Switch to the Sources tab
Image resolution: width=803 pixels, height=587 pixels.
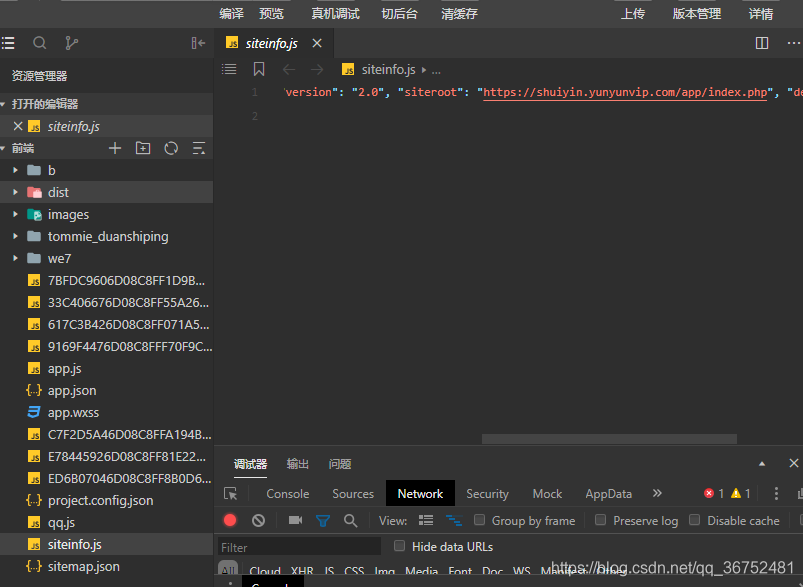[353, 494]
